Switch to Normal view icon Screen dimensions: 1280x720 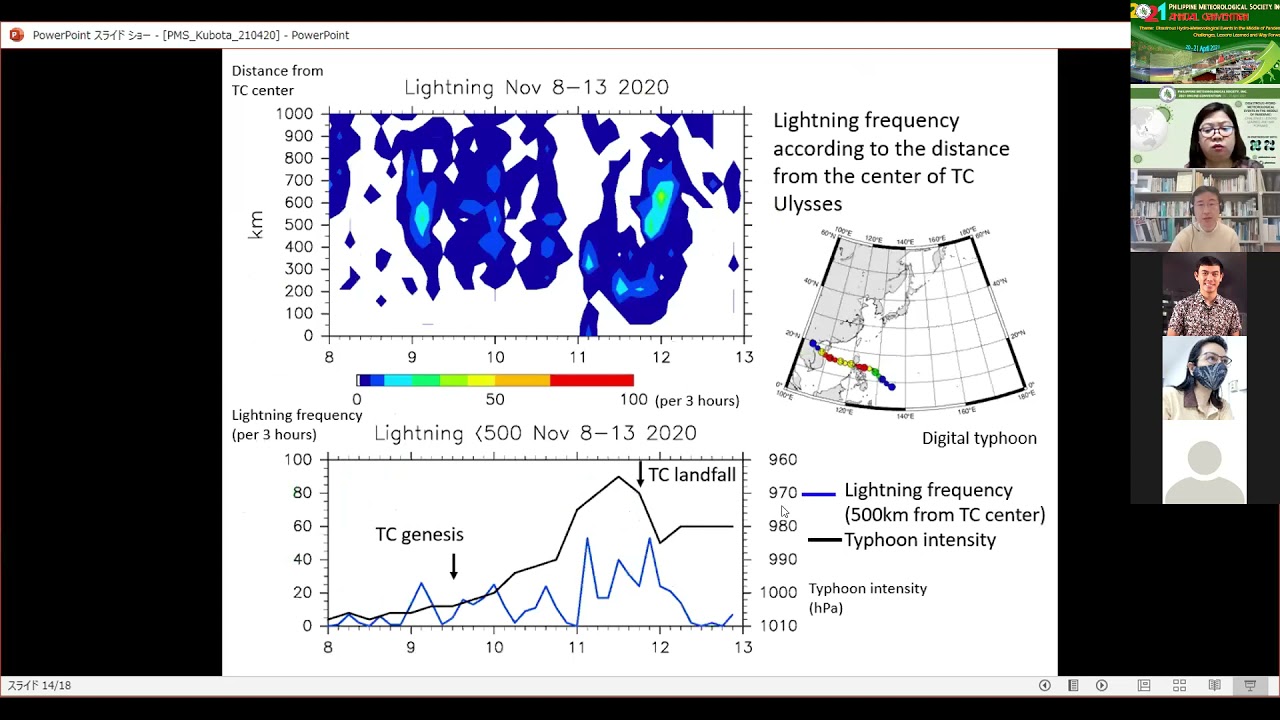click(1144, 685)
